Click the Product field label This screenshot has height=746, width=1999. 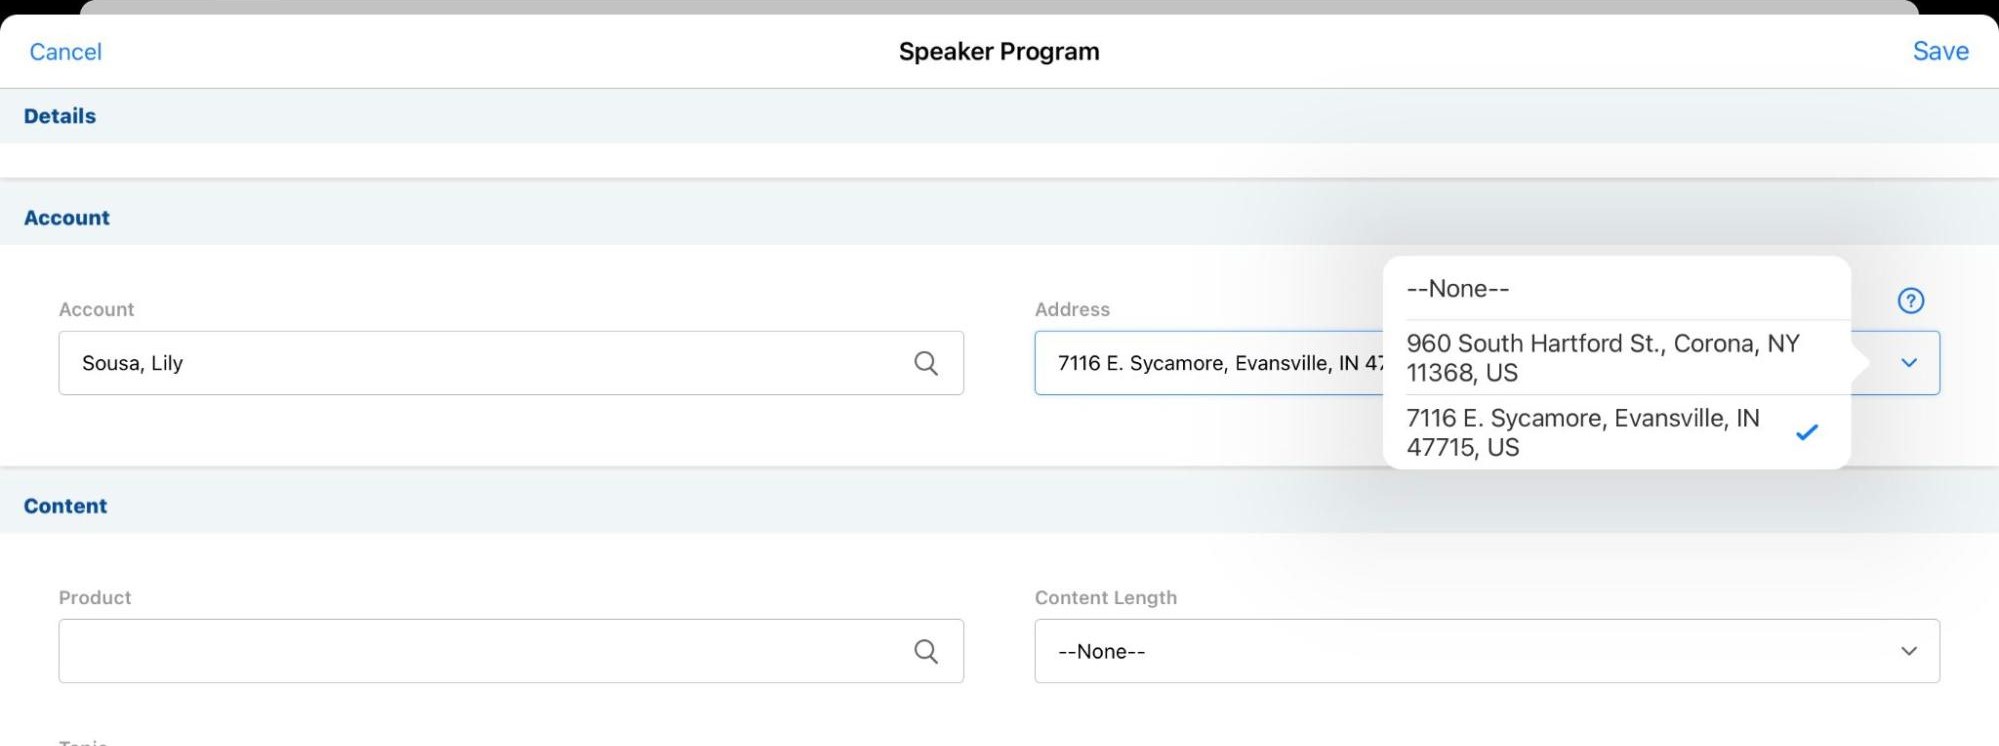[x=95, y=598]
